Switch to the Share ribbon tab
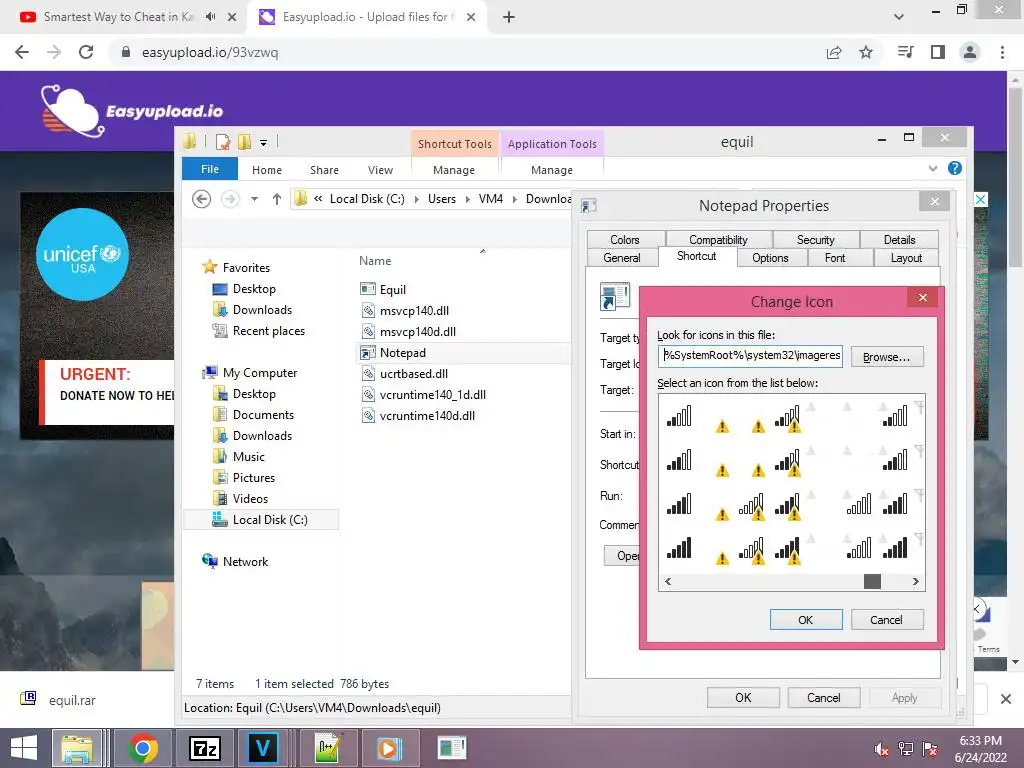Viewport: 1024px width, 768px height. [325, 170]
